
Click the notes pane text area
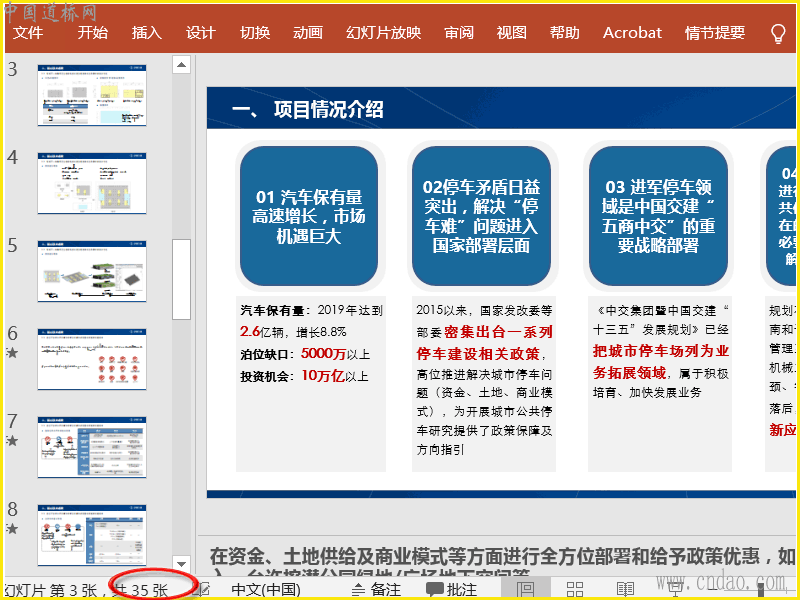500,559
